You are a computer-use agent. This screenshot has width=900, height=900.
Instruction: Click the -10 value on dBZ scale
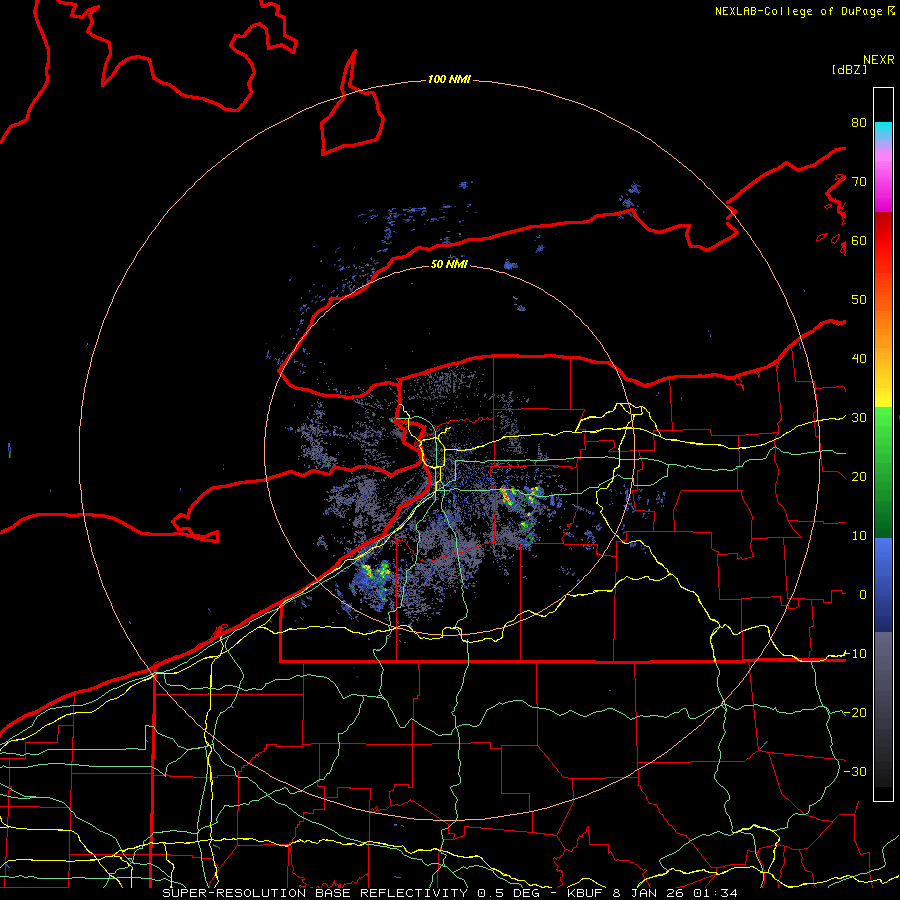(x=855, y=654)
